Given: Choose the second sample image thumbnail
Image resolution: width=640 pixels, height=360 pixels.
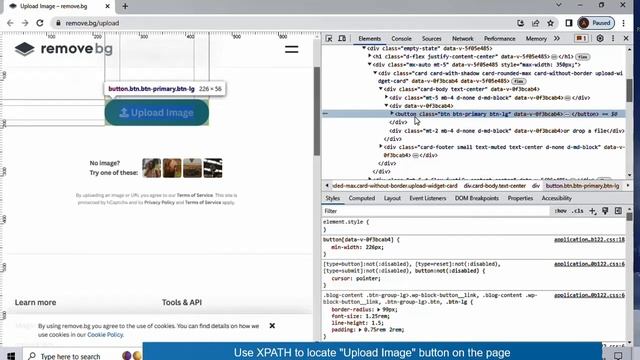Looking at the screenshot, I should [x=172, y=168].
